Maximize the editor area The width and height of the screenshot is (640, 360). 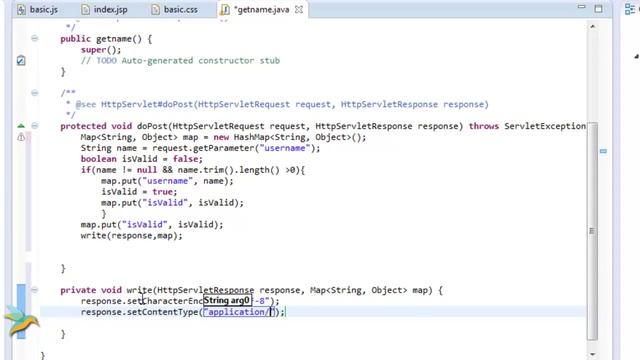[x=598, y=9]
